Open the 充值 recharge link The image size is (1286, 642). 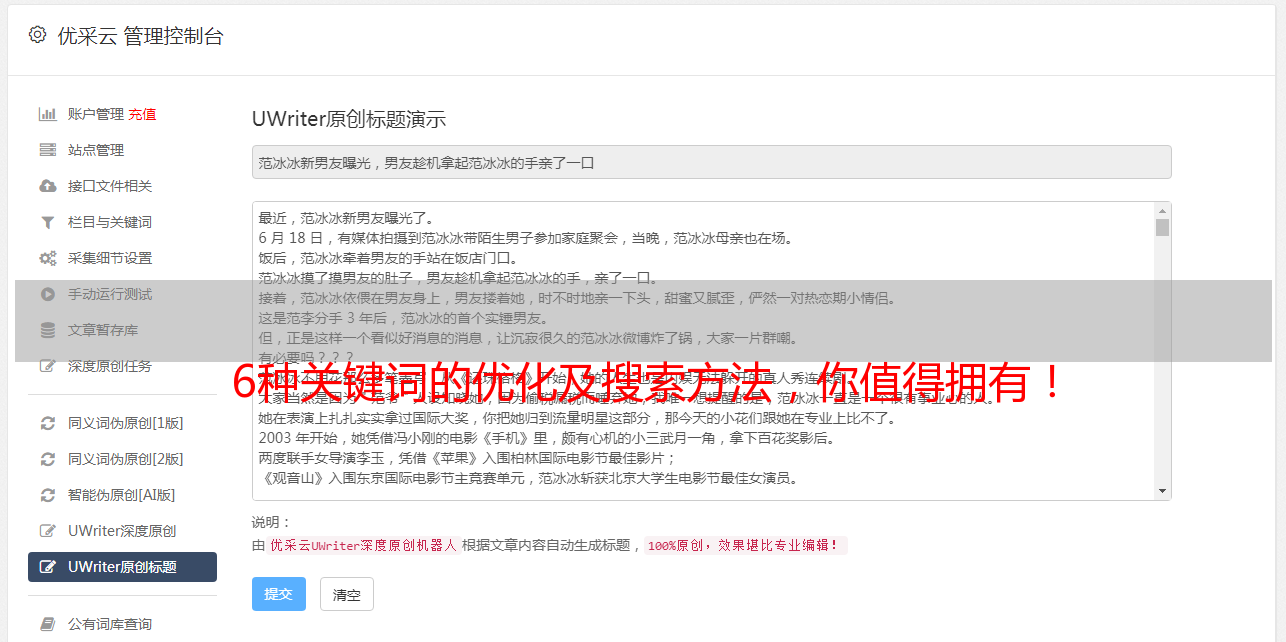point(142,114)
